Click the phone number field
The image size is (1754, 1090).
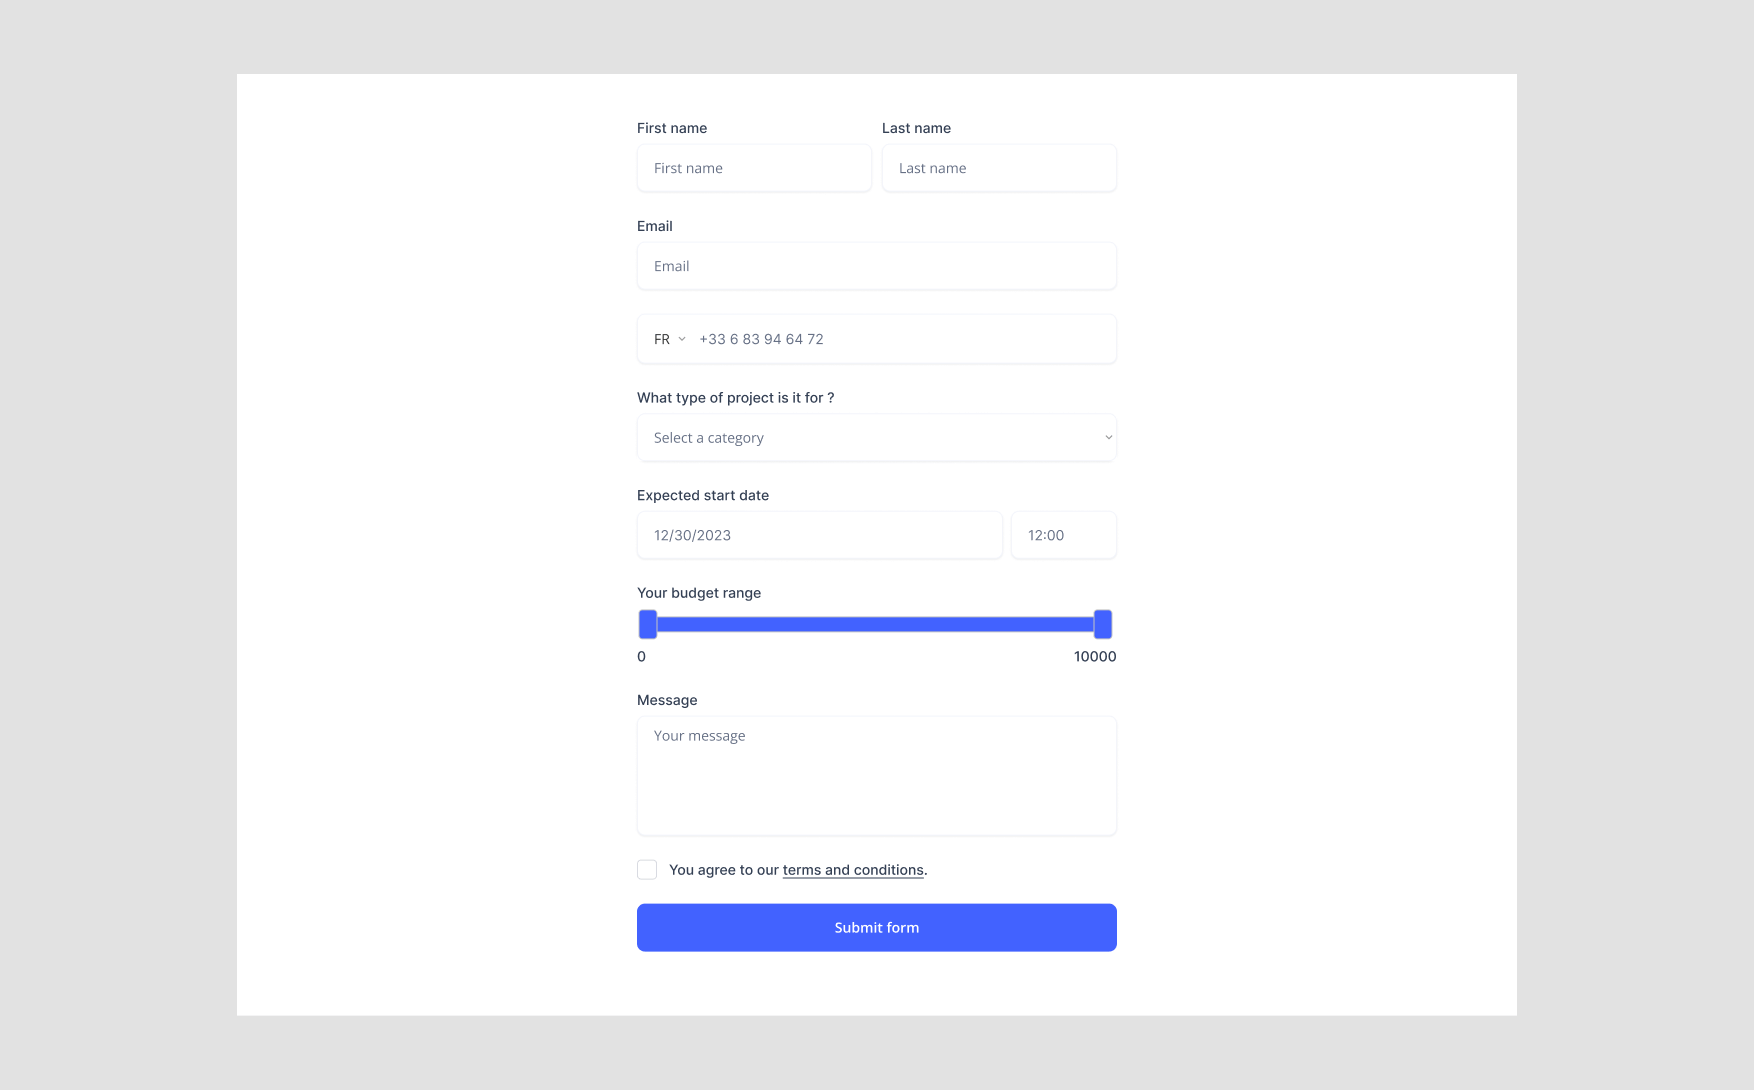click(900, 339)
